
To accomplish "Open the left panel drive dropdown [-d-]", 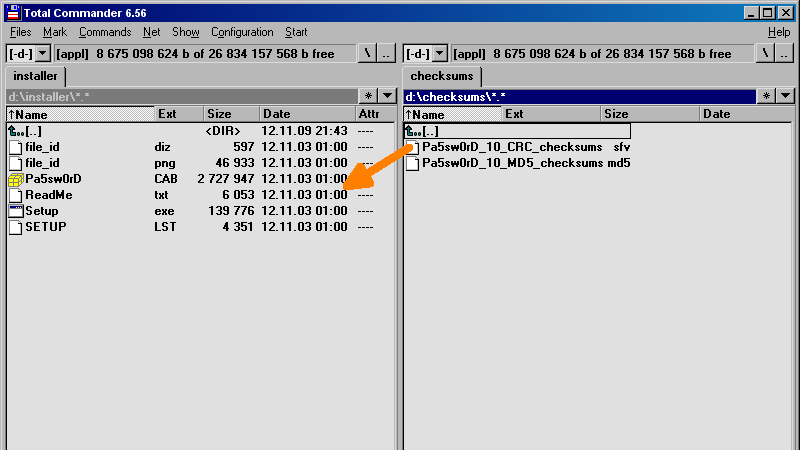I will click(x=43, y=53).
